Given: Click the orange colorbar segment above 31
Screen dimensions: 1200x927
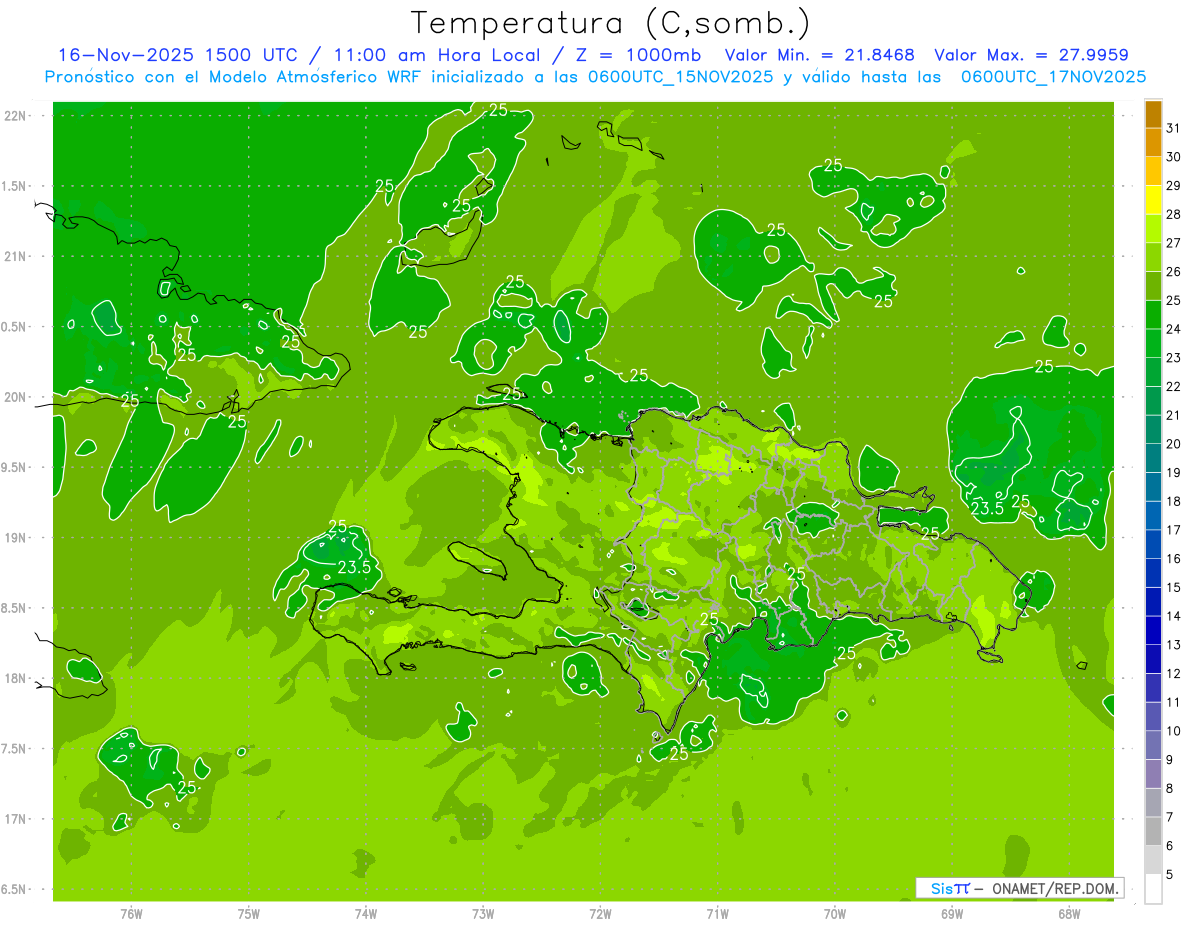Looking at the screenshot, I should click(x=1153, y=114).
